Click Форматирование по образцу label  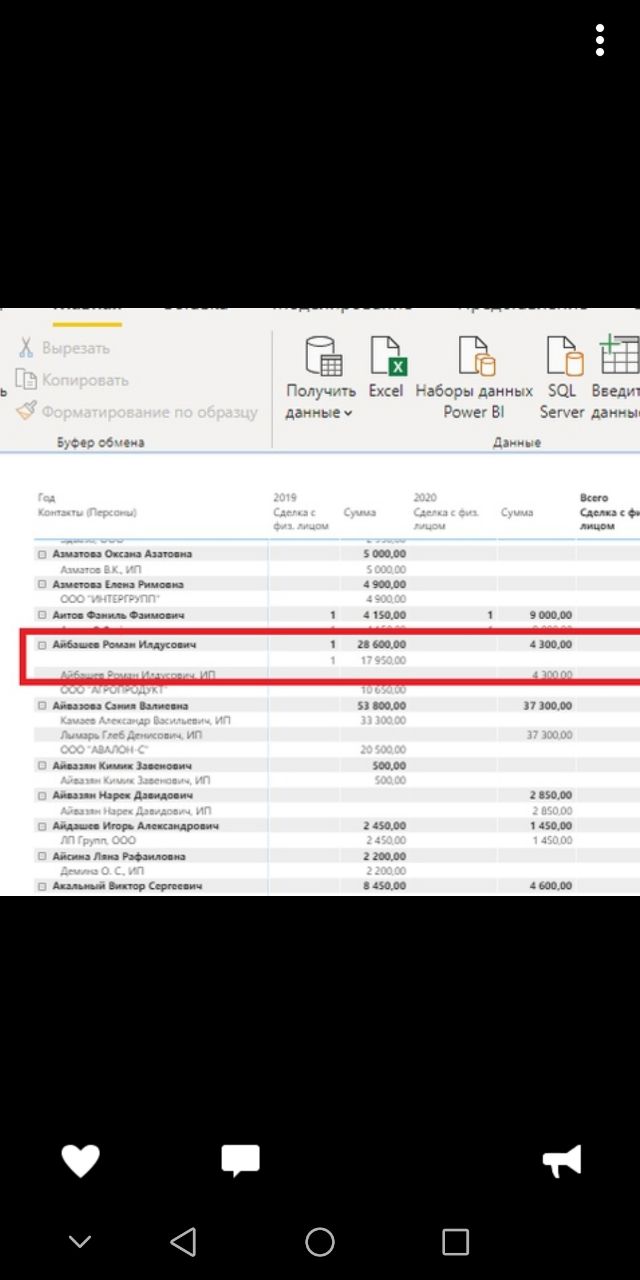point(150,411)
